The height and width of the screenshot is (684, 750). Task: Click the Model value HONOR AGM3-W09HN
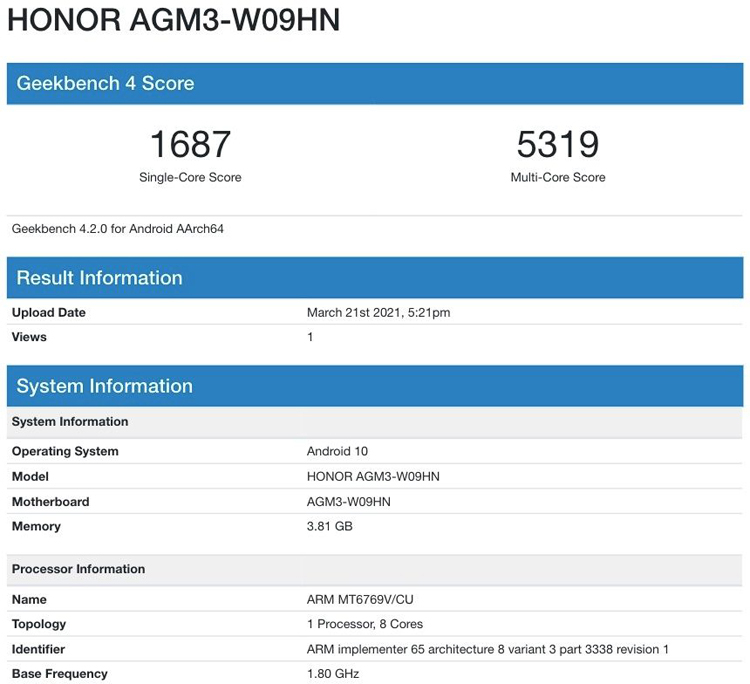point(373,476)
